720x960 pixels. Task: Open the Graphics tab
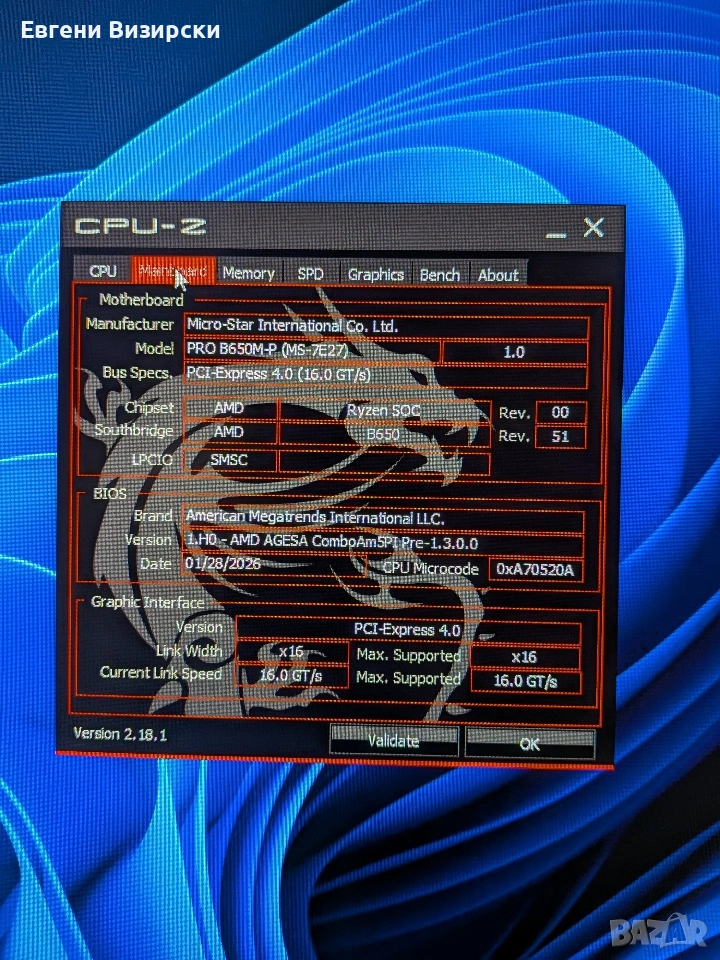coord(376,274)
